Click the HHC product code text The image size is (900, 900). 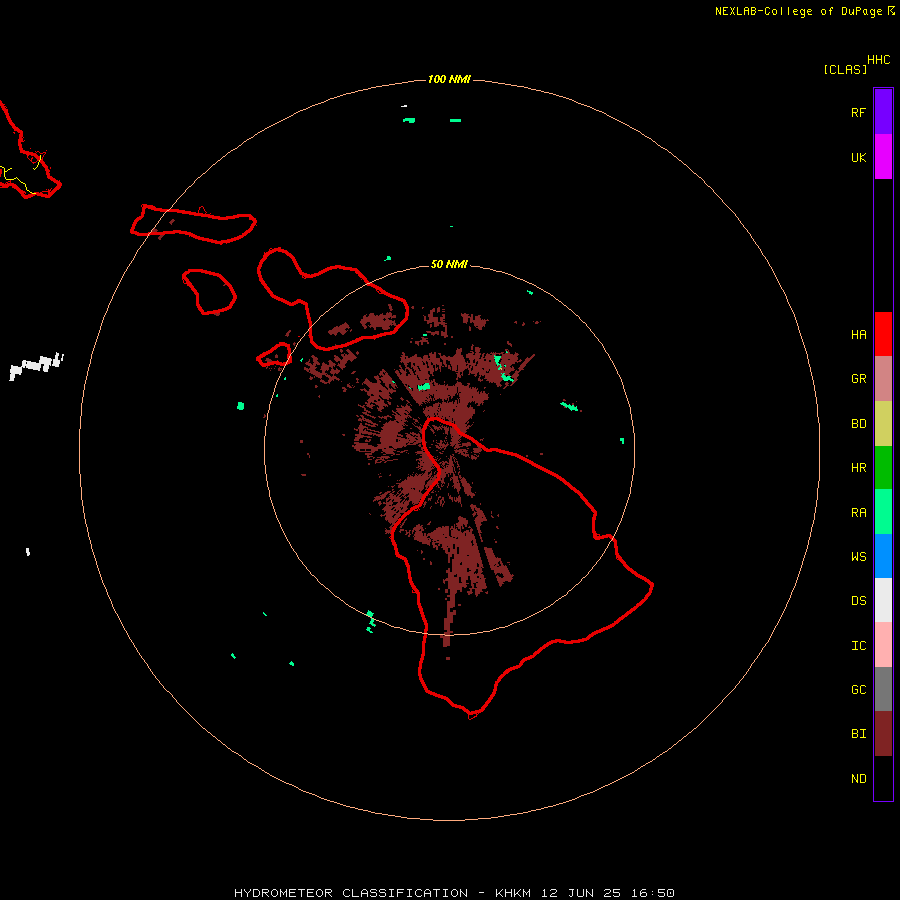click(879, 60)
